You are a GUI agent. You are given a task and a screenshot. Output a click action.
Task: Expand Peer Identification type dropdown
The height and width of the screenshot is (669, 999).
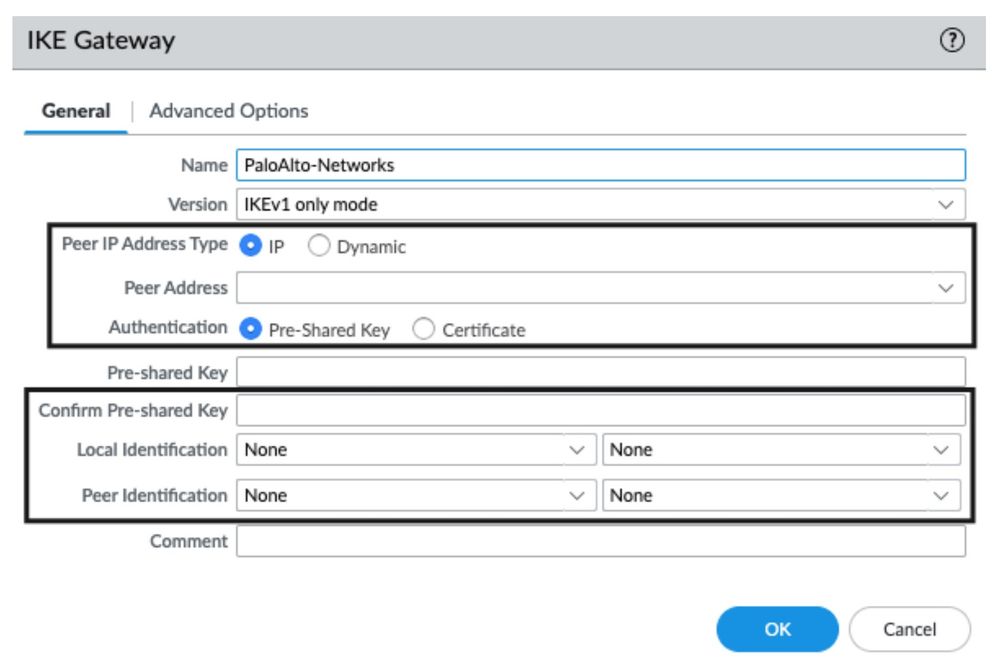click(x=575, y=495)
